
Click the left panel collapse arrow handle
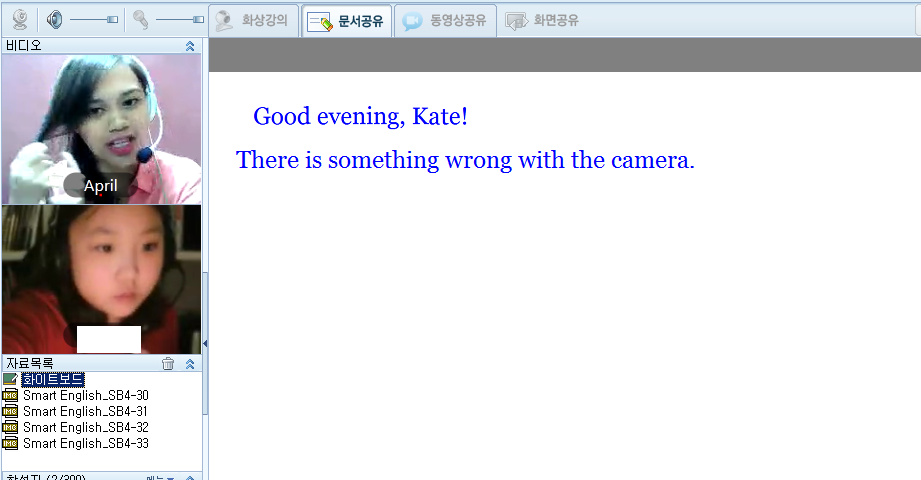(x=205, y=343)
